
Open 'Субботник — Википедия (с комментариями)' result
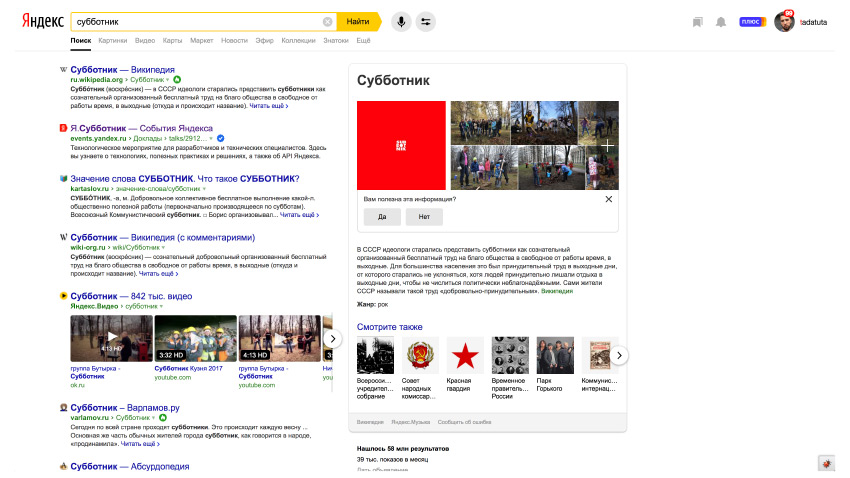pyautogui.click(x=163, y=237)
